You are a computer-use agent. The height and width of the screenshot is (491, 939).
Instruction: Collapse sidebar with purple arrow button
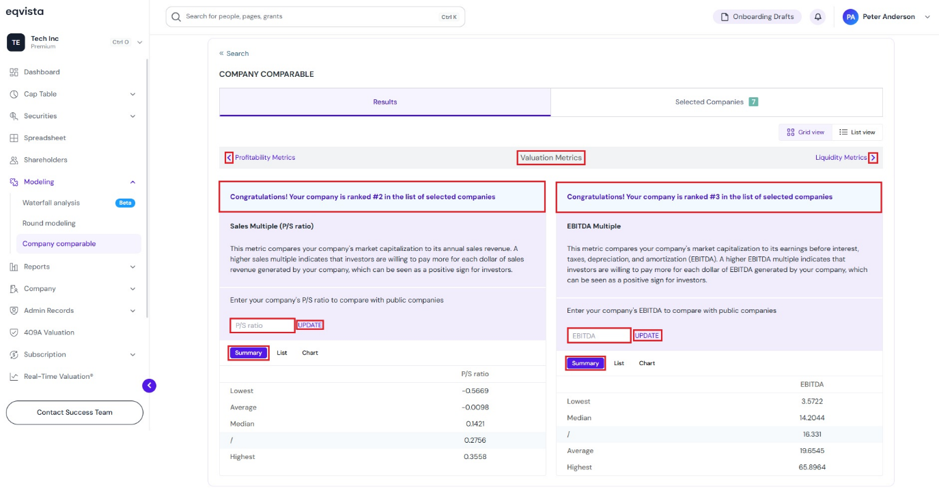[x=149, y=386]
